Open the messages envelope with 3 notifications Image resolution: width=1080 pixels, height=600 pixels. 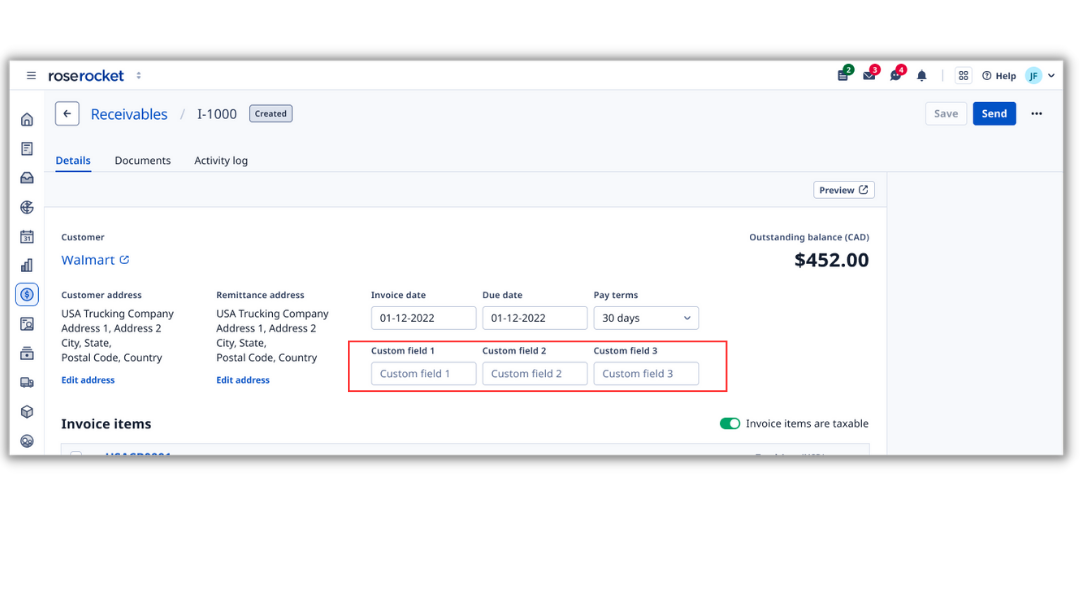868,75
